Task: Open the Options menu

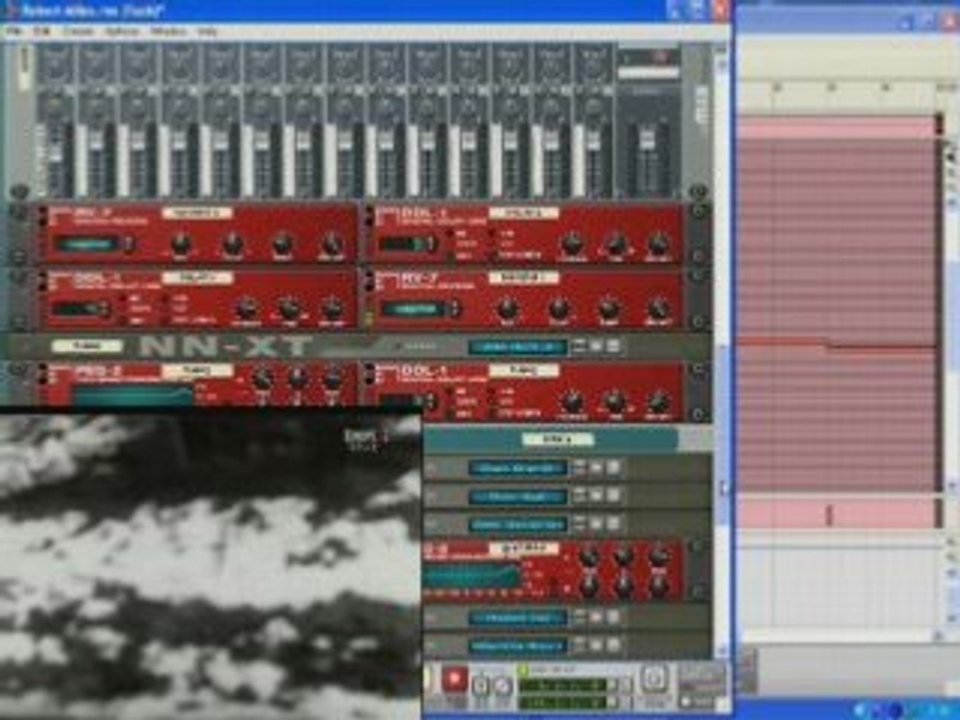Action: tap(121, 31)
